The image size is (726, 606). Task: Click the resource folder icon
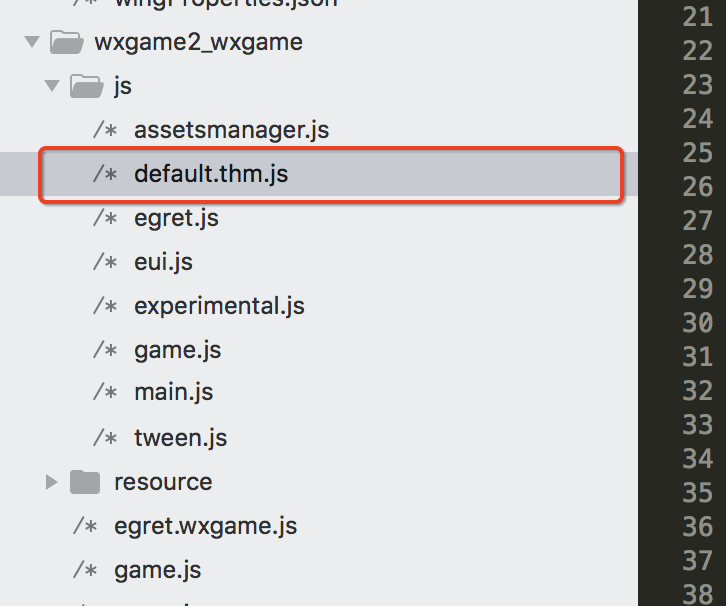pyautogui.click(x=86, y=482)
